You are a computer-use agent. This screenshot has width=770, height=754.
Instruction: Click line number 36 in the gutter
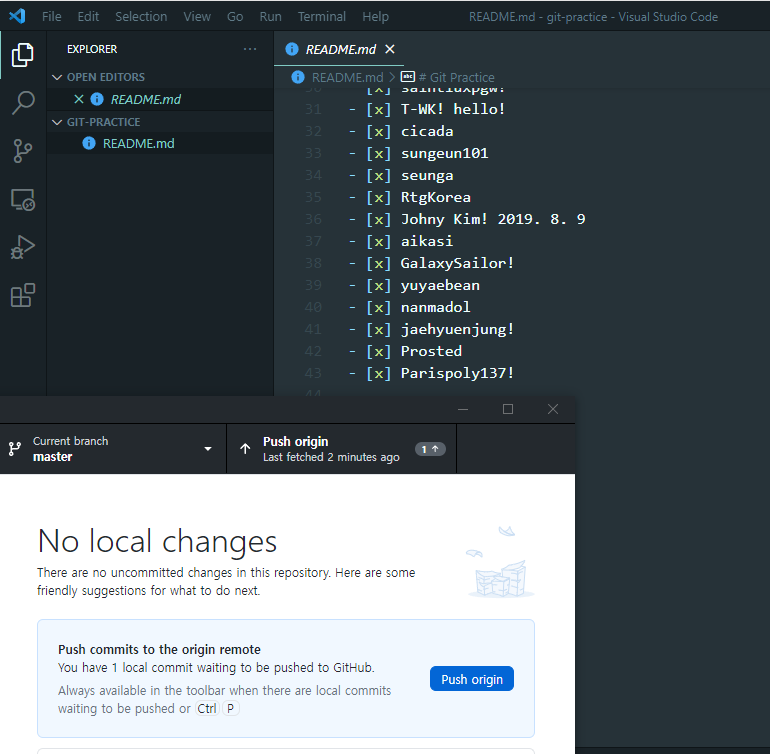pos(313,219)
